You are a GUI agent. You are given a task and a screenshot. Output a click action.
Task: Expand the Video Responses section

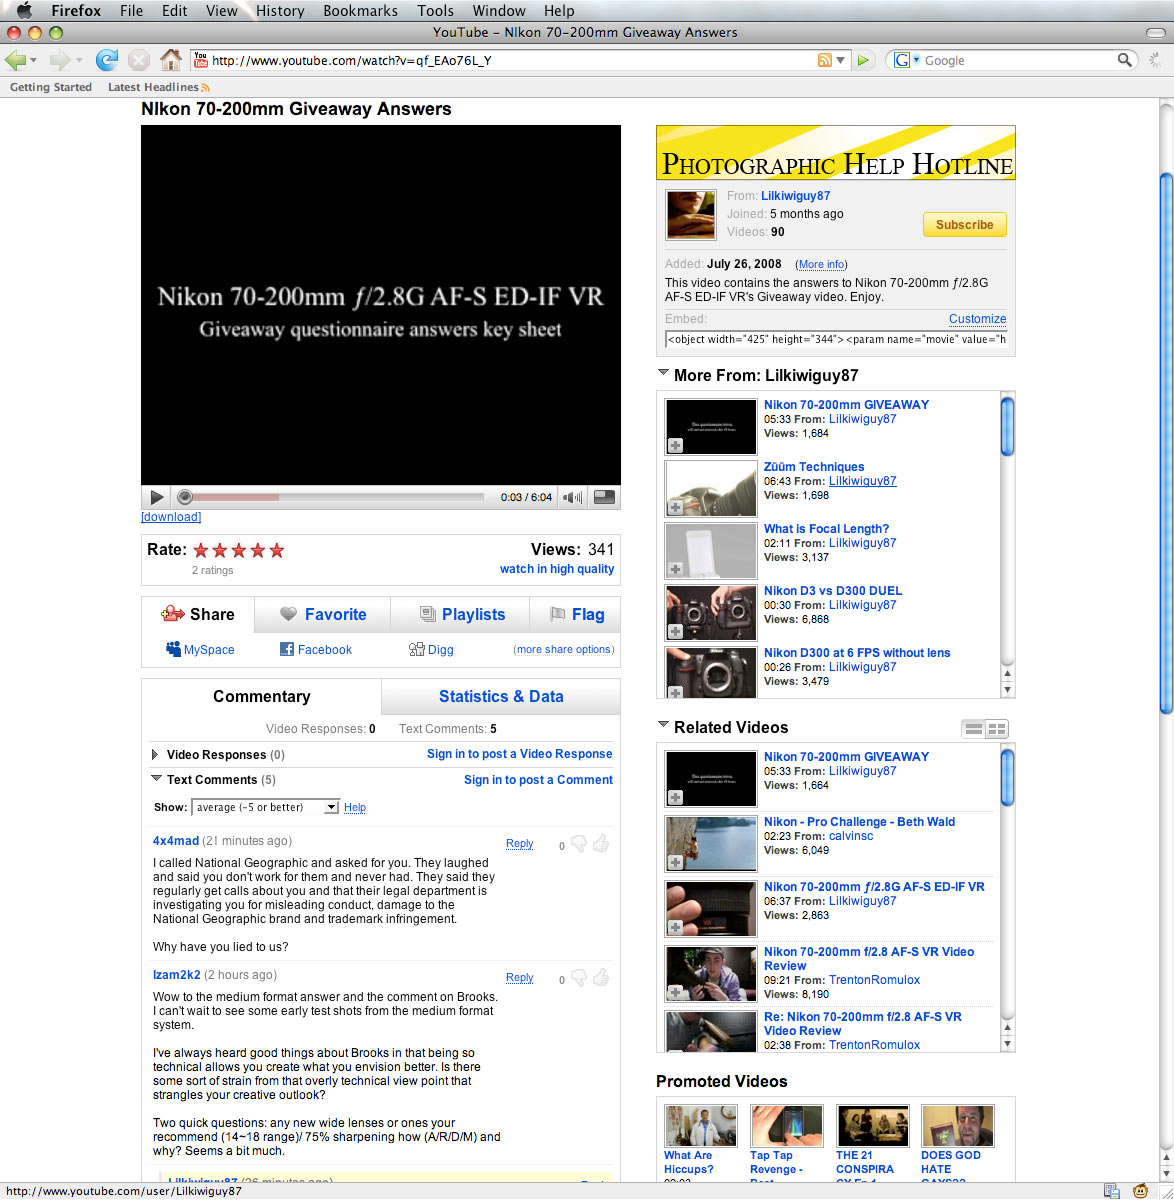[155, 755]
